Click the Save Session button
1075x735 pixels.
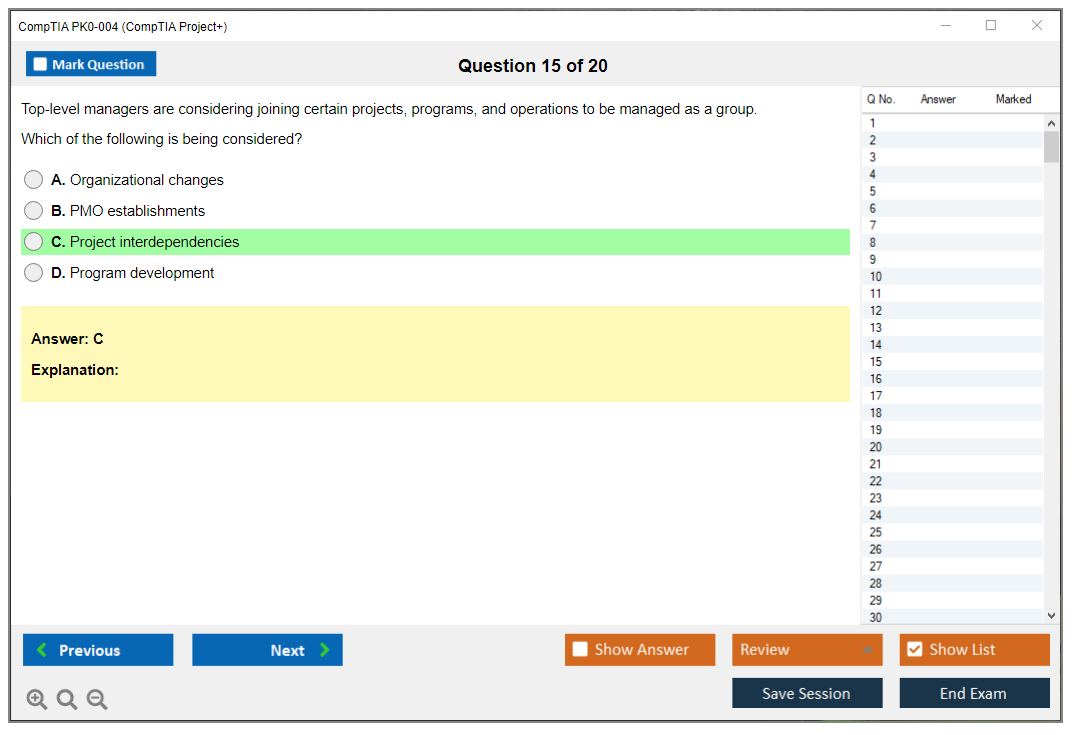point(806,693)
